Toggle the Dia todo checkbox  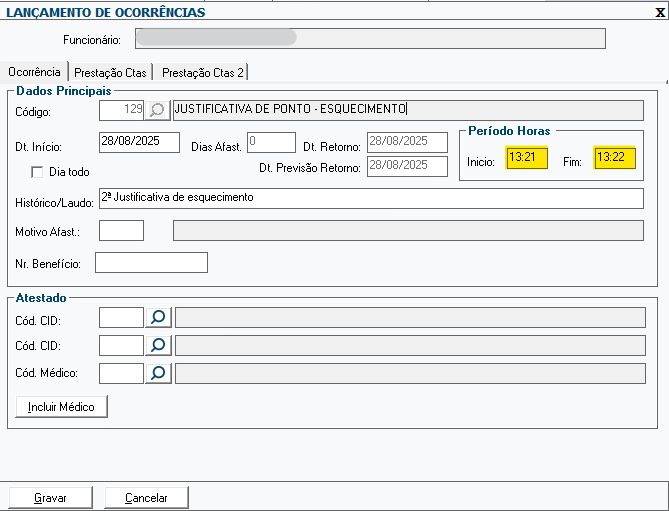point(38,172)
